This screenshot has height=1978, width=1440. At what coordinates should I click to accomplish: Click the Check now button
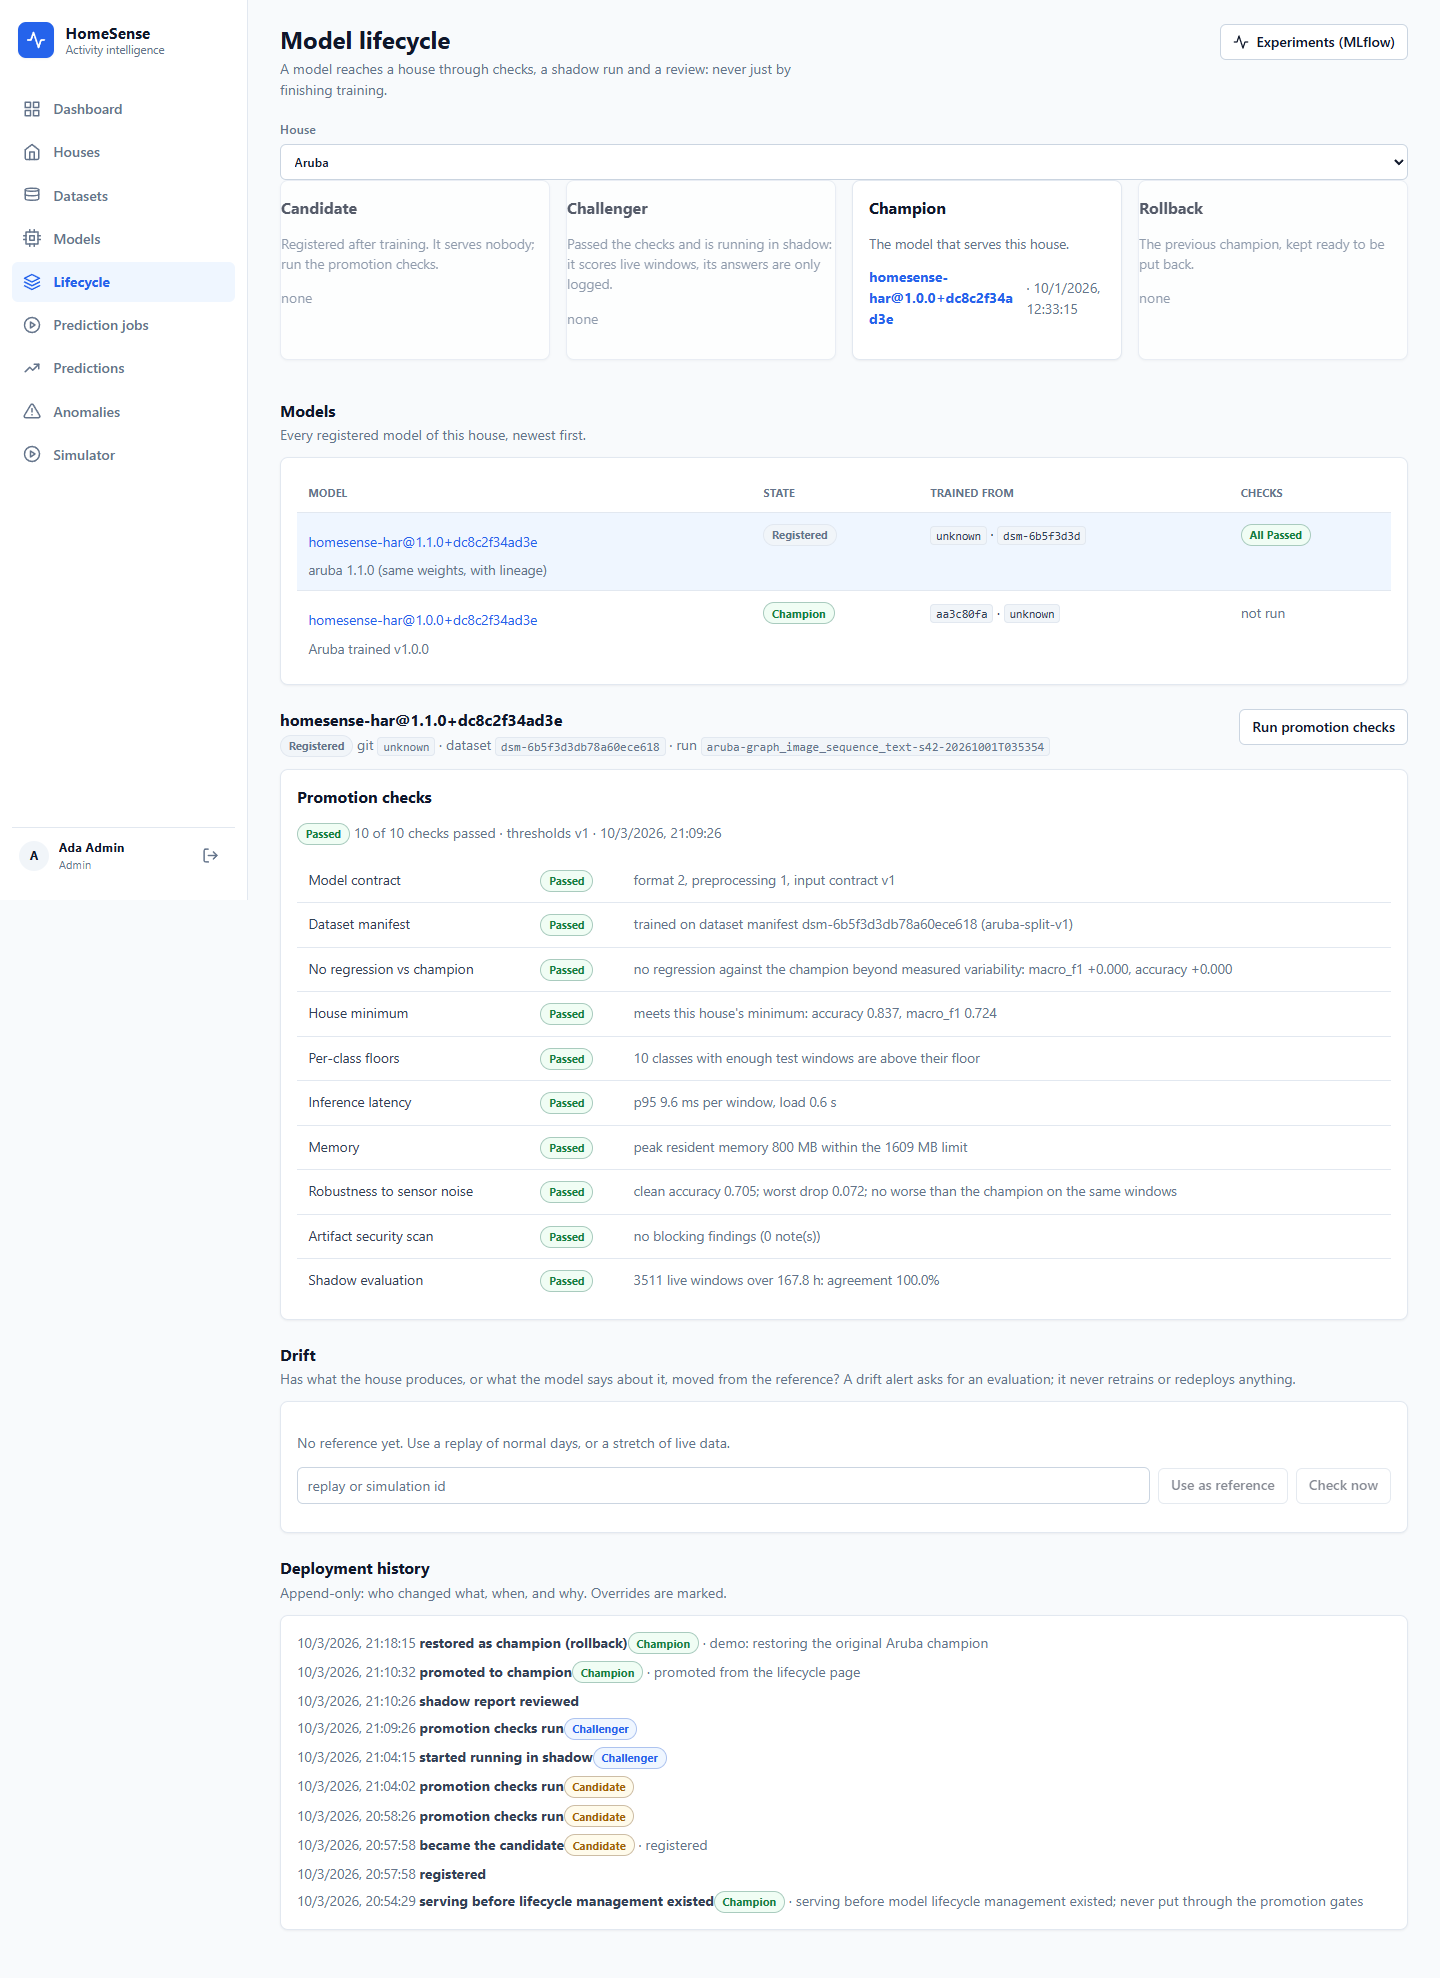pyautogui.click(x=1343, y=1485)
